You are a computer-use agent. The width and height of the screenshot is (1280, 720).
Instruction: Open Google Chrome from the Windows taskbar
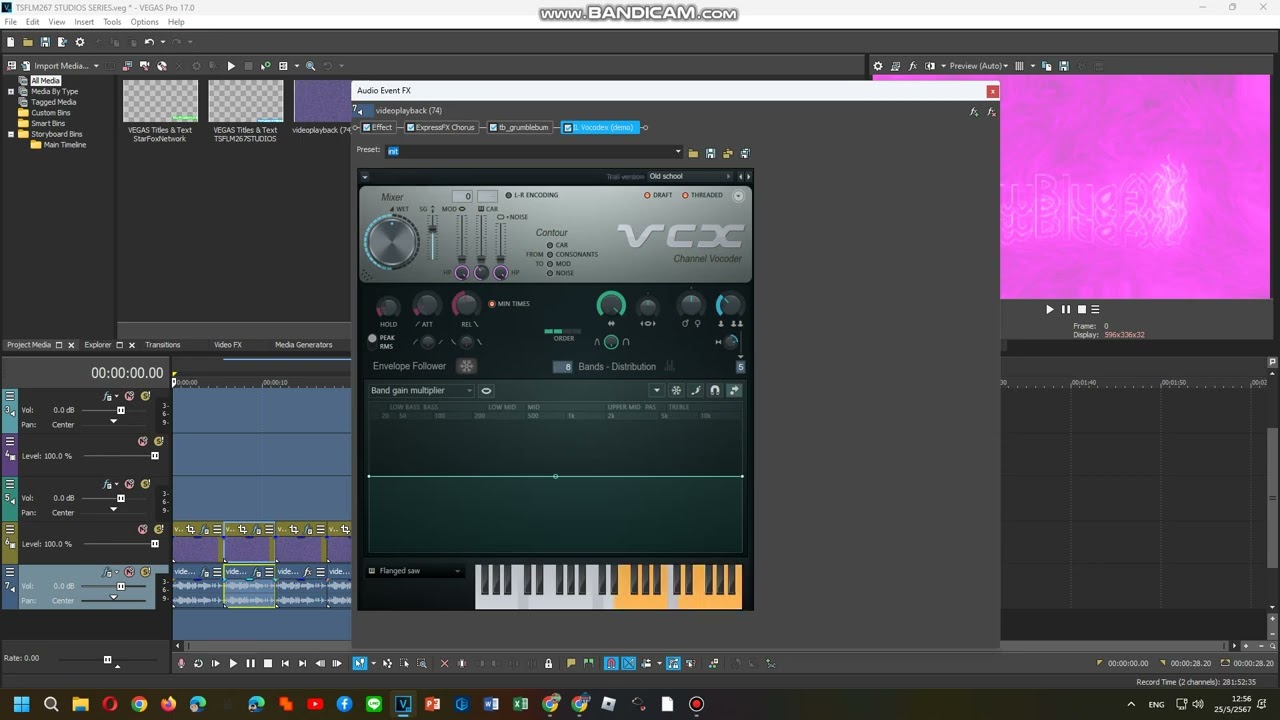point(139,704)
